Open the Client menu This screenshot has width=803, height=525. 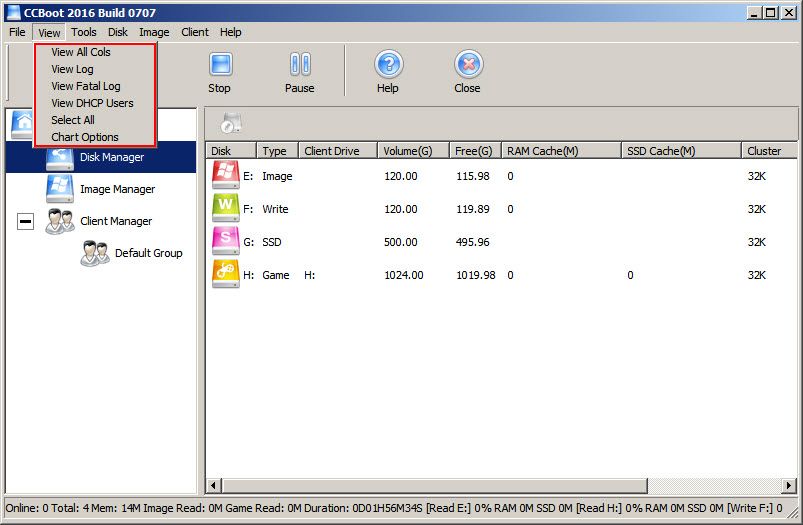[x=195, y=32]
